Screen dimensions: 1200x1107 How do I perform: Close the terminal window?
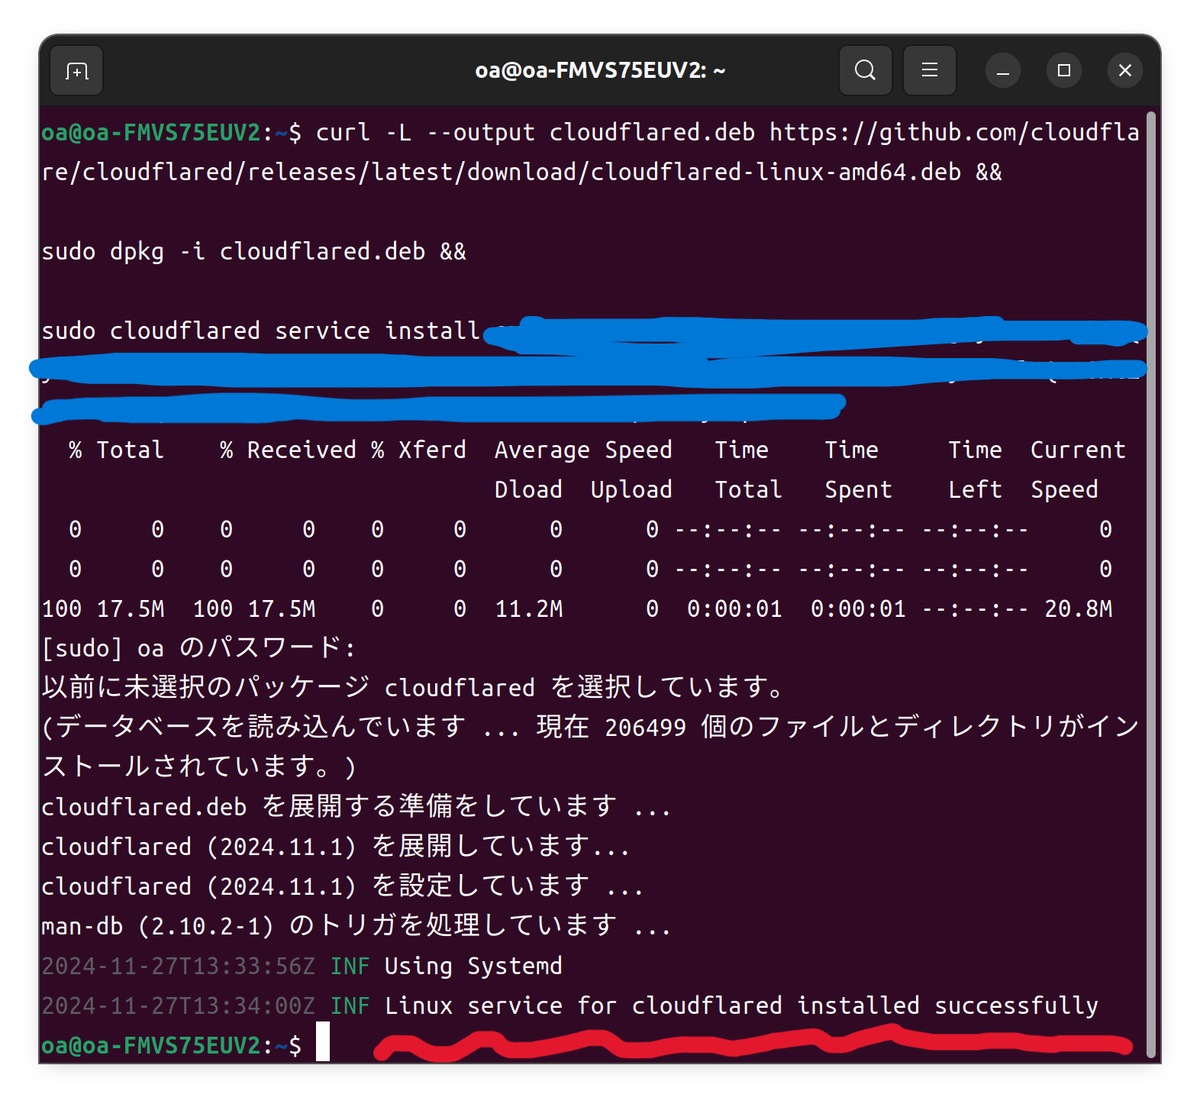click(x=1125, y=71)
